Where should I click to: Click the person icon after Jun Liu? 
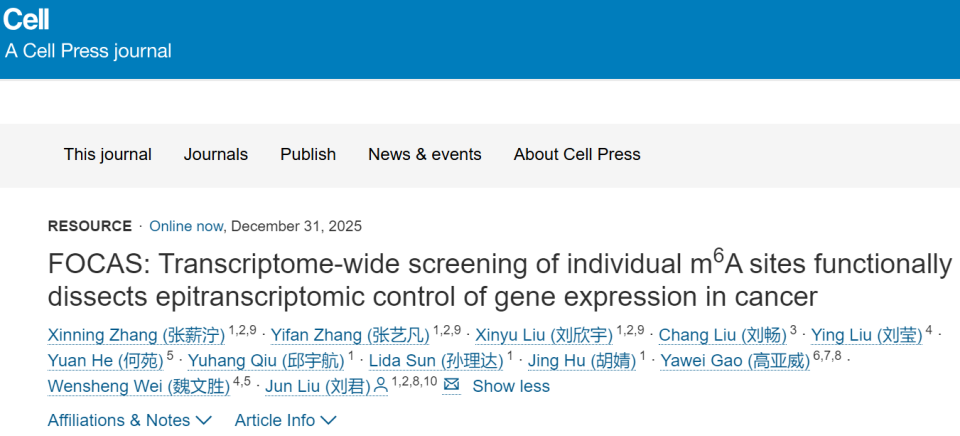380,386
